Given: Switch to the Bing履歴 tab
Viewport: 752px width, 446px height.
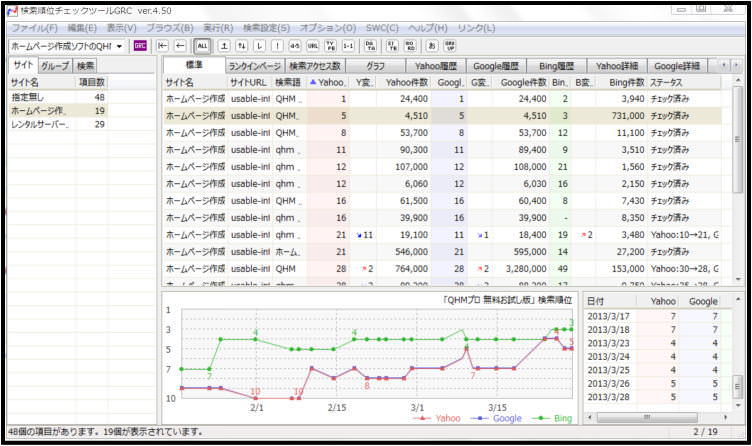Looking at the screenshot, I should tap(556, 66).
